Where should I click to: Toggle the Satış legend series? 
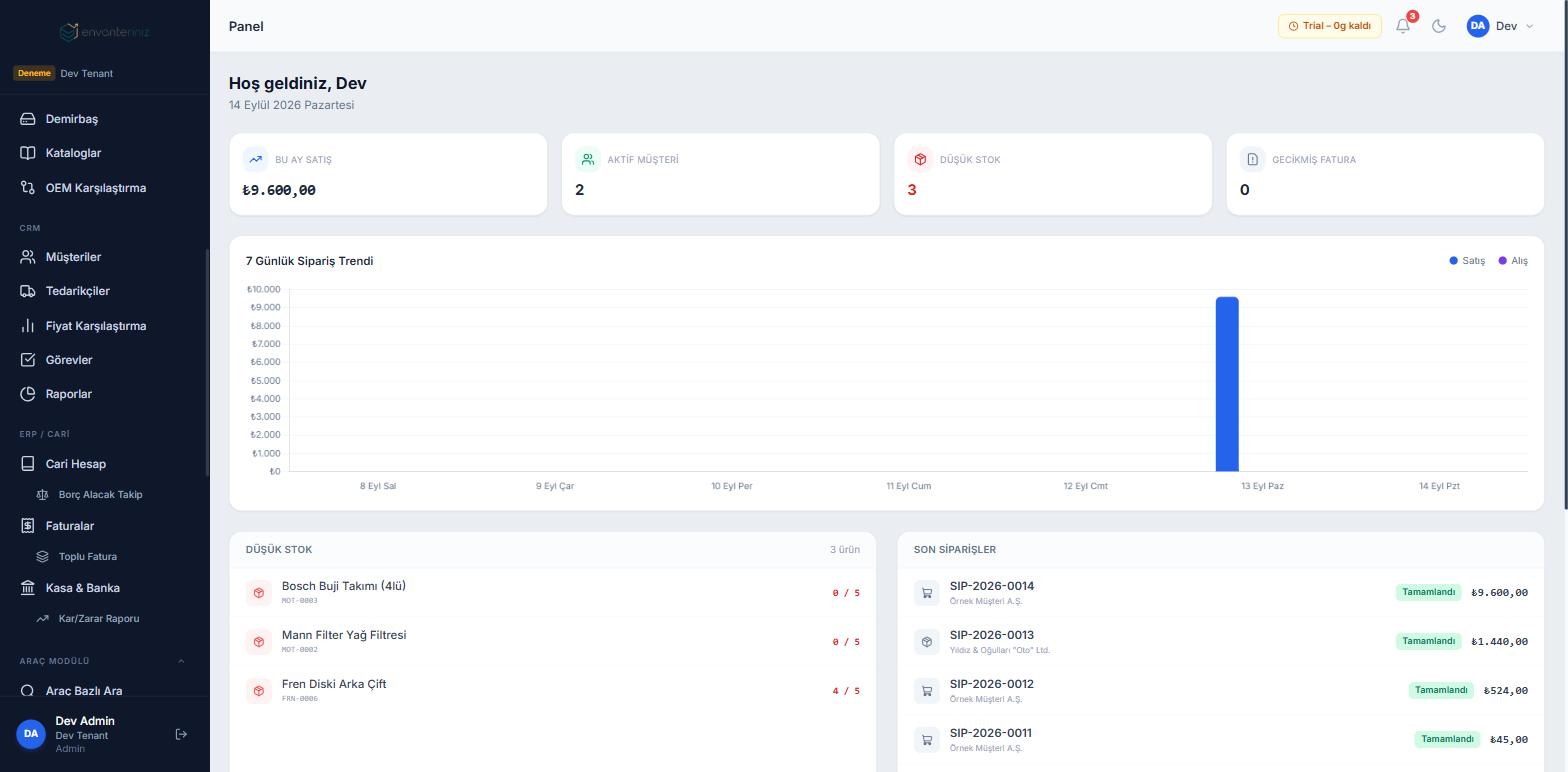[x=1467, y=261]
